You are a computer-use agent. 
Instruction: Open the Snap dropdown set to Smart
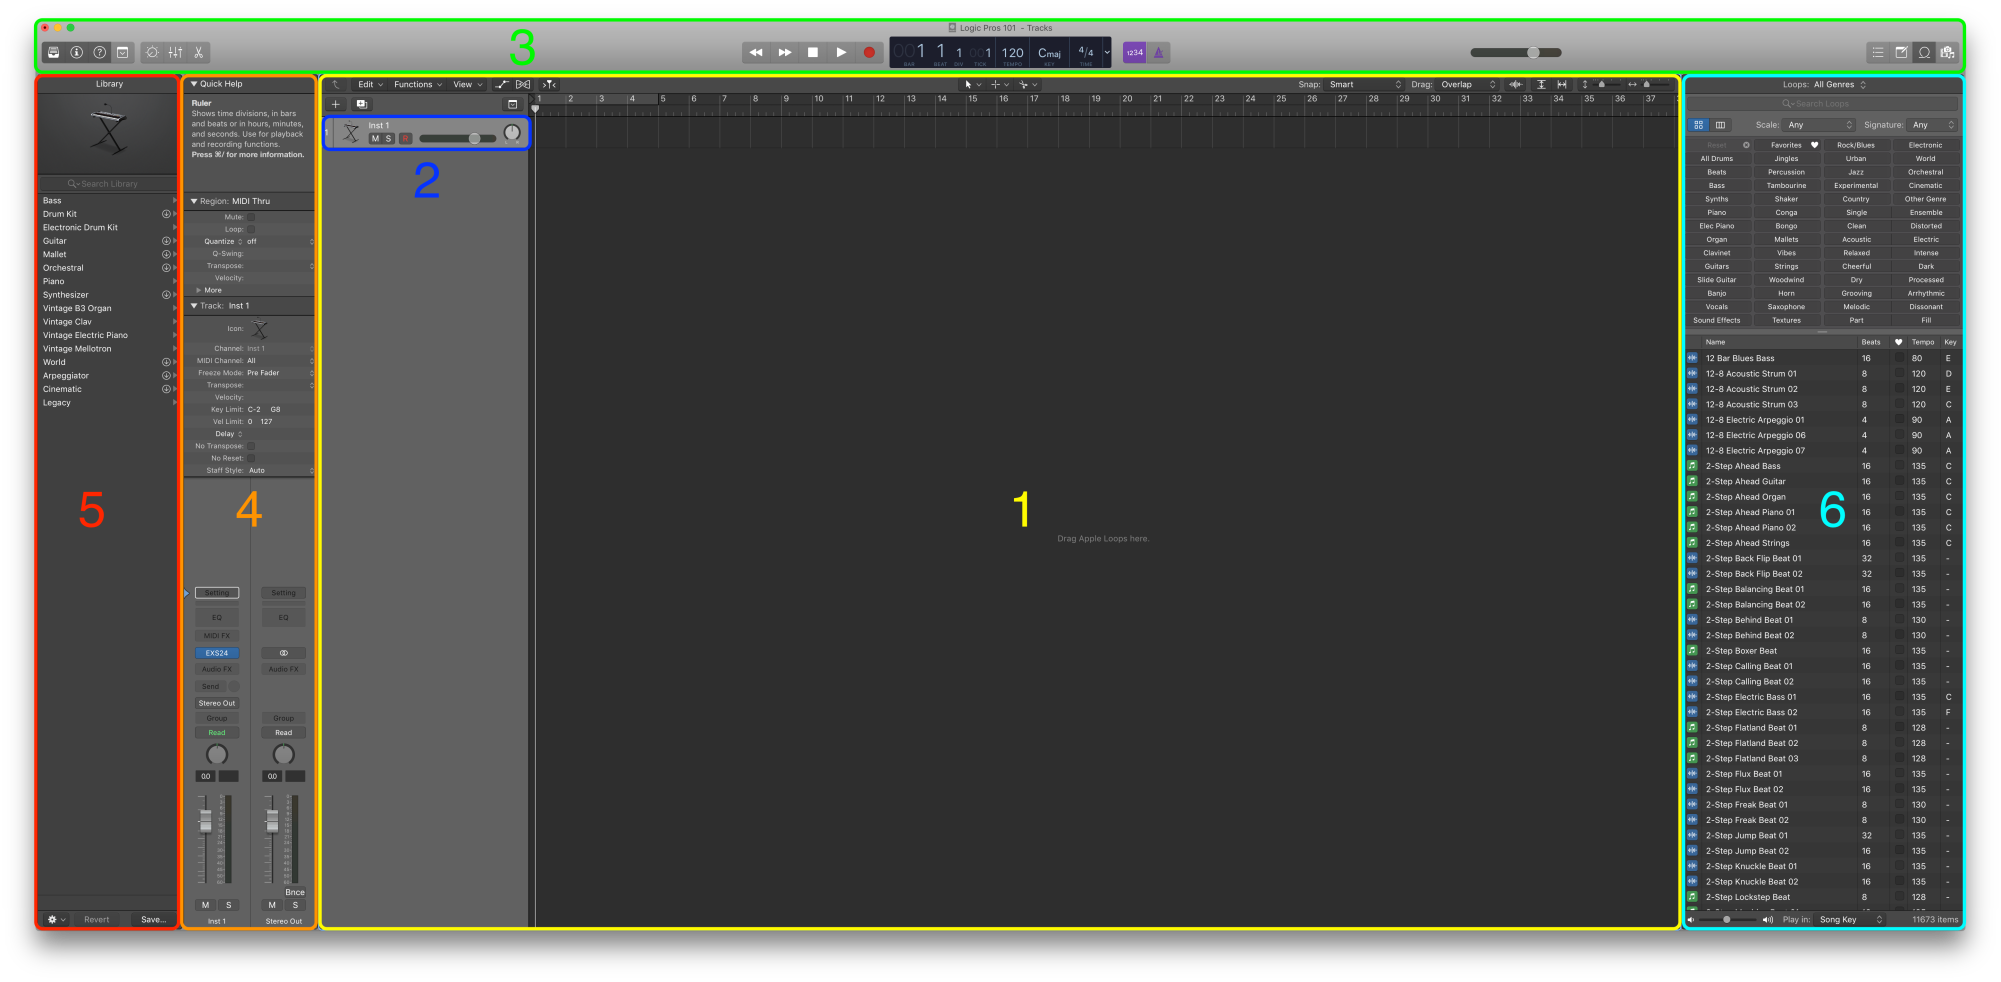point(1364,85)
